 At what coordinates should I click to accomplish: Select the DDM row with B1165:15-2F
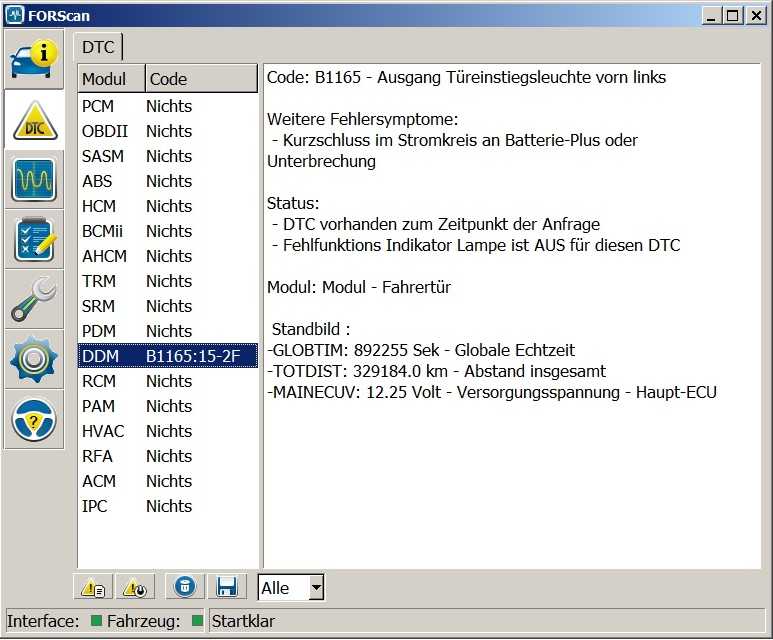(167, 356)
